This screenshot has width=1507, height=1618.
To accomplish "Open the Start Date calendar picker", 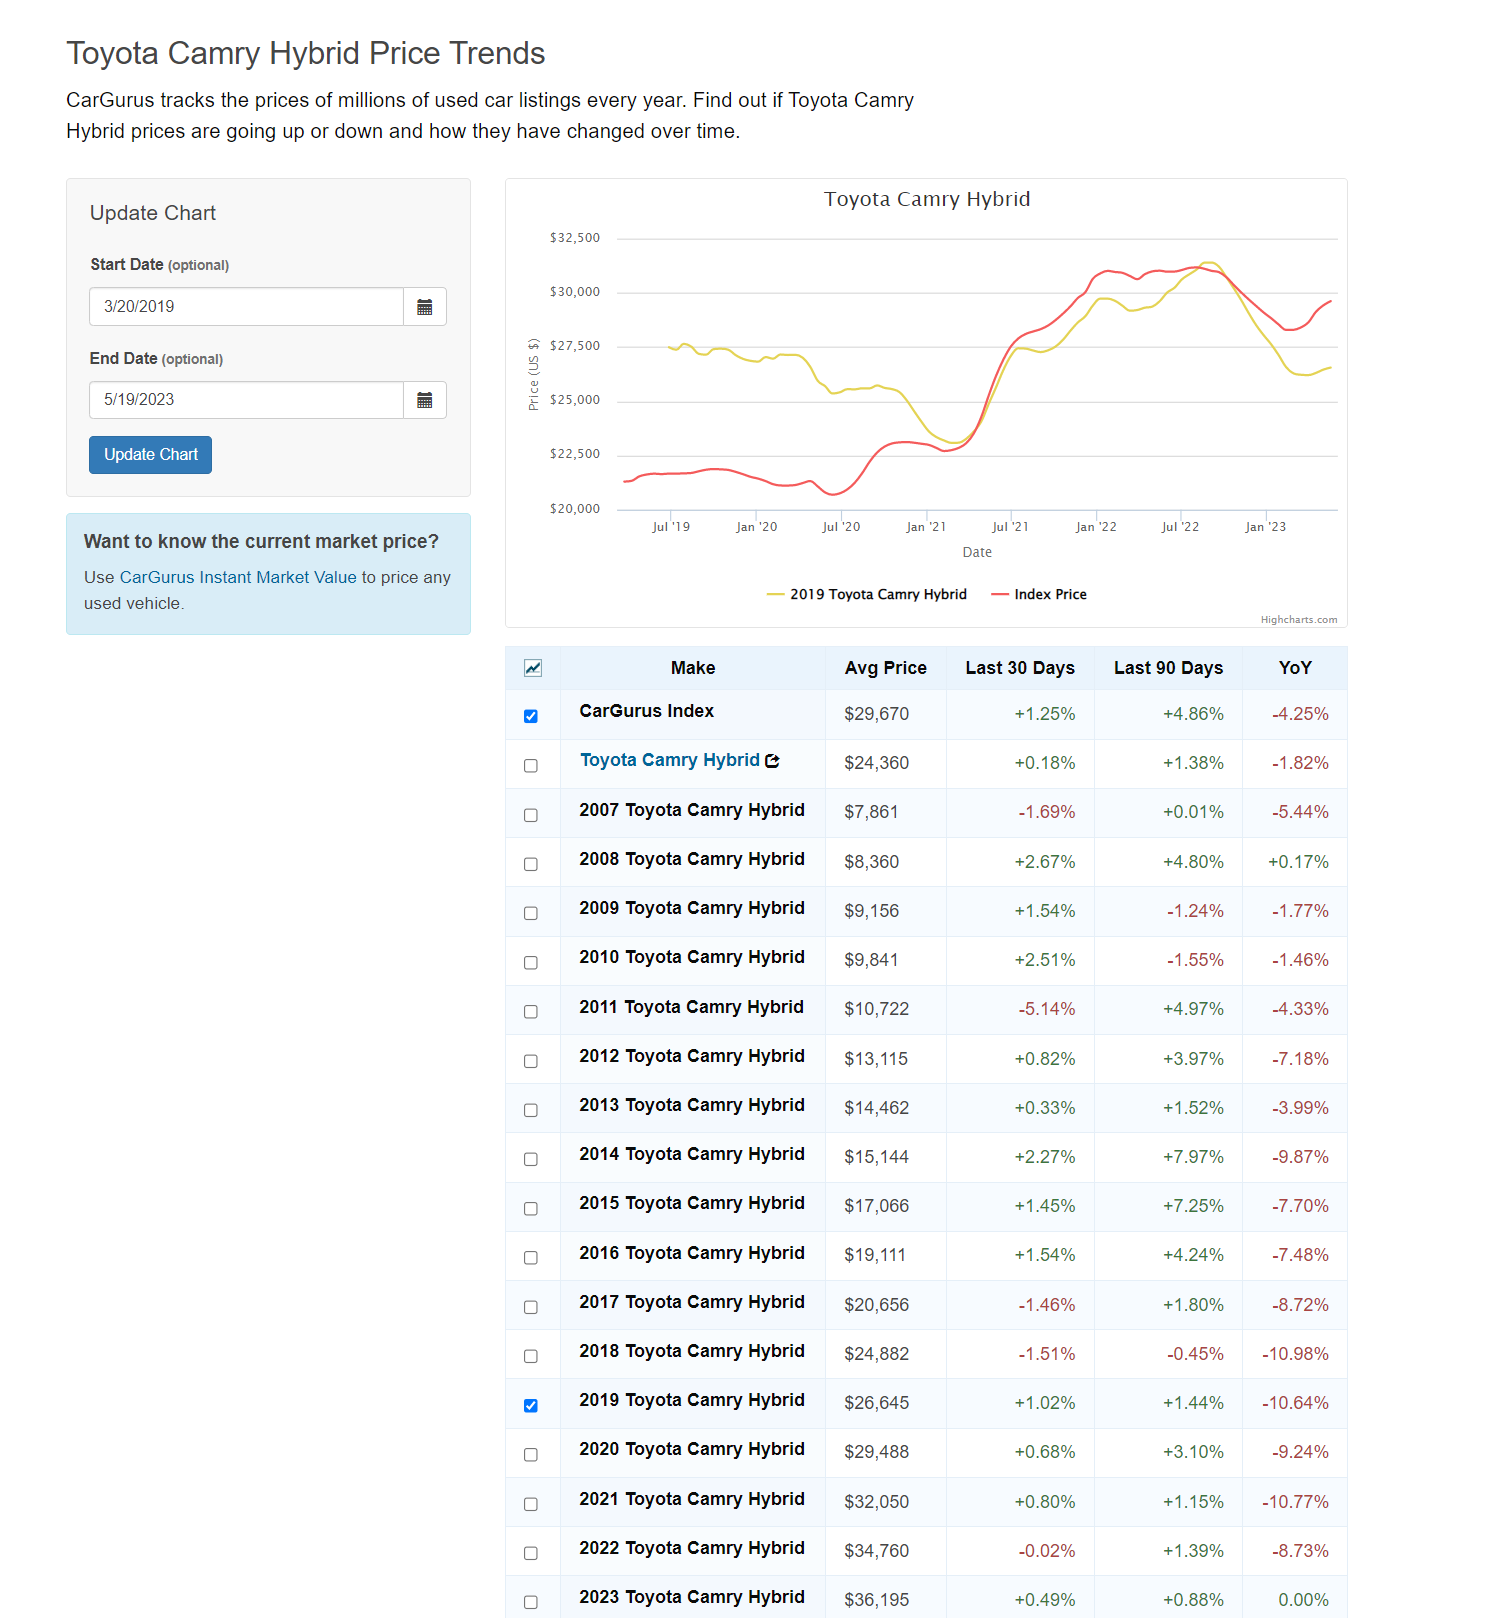I will pos(425,307).
